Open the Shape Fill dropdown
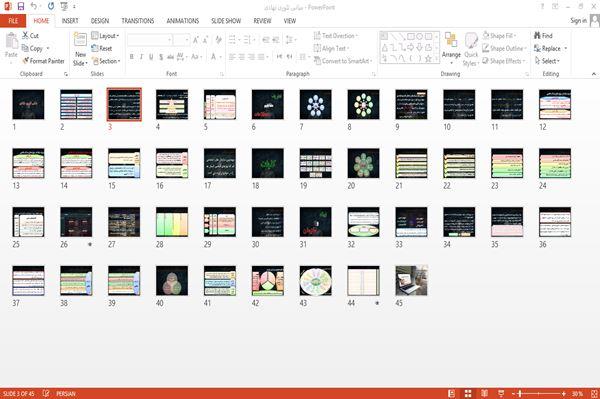Image resolution: width=600 pixels, height=399 pixels. (x=499, y=36)
